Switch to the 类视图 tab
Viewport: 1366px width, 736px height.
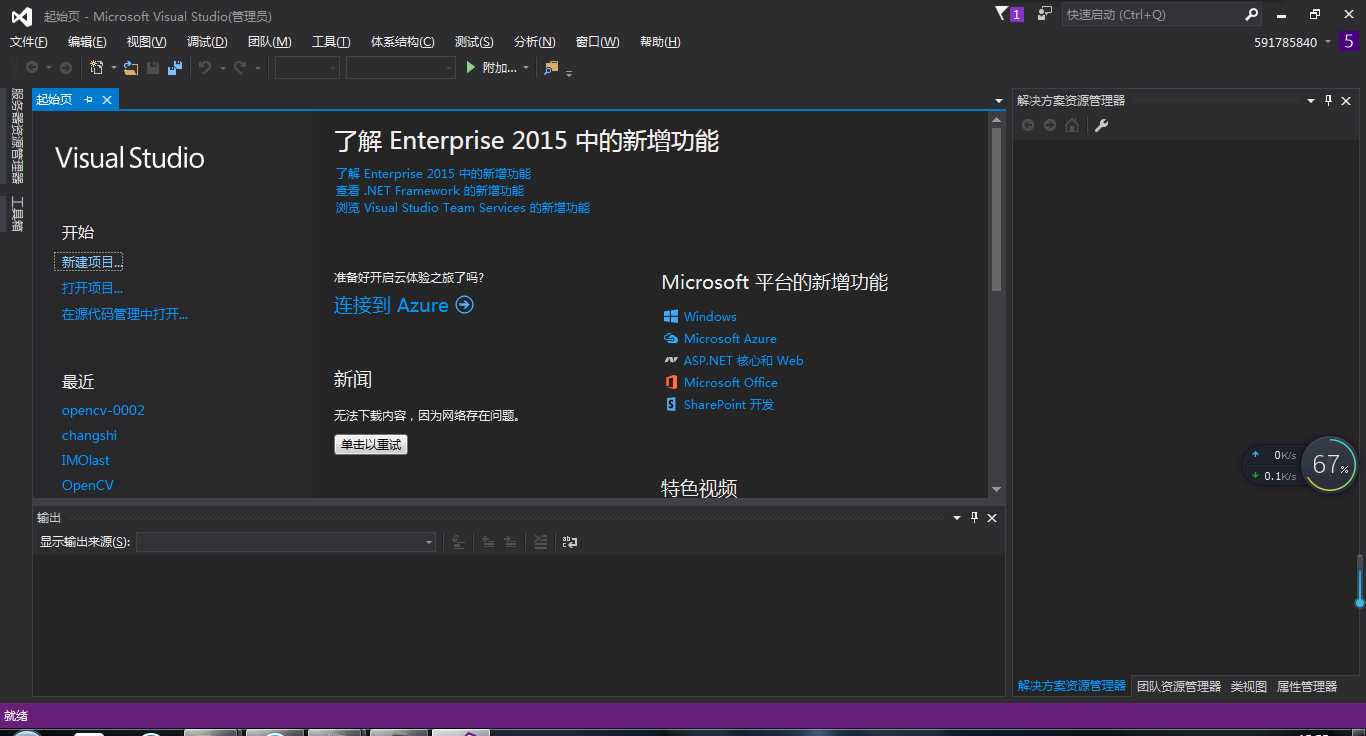(x=1249, y=686)
